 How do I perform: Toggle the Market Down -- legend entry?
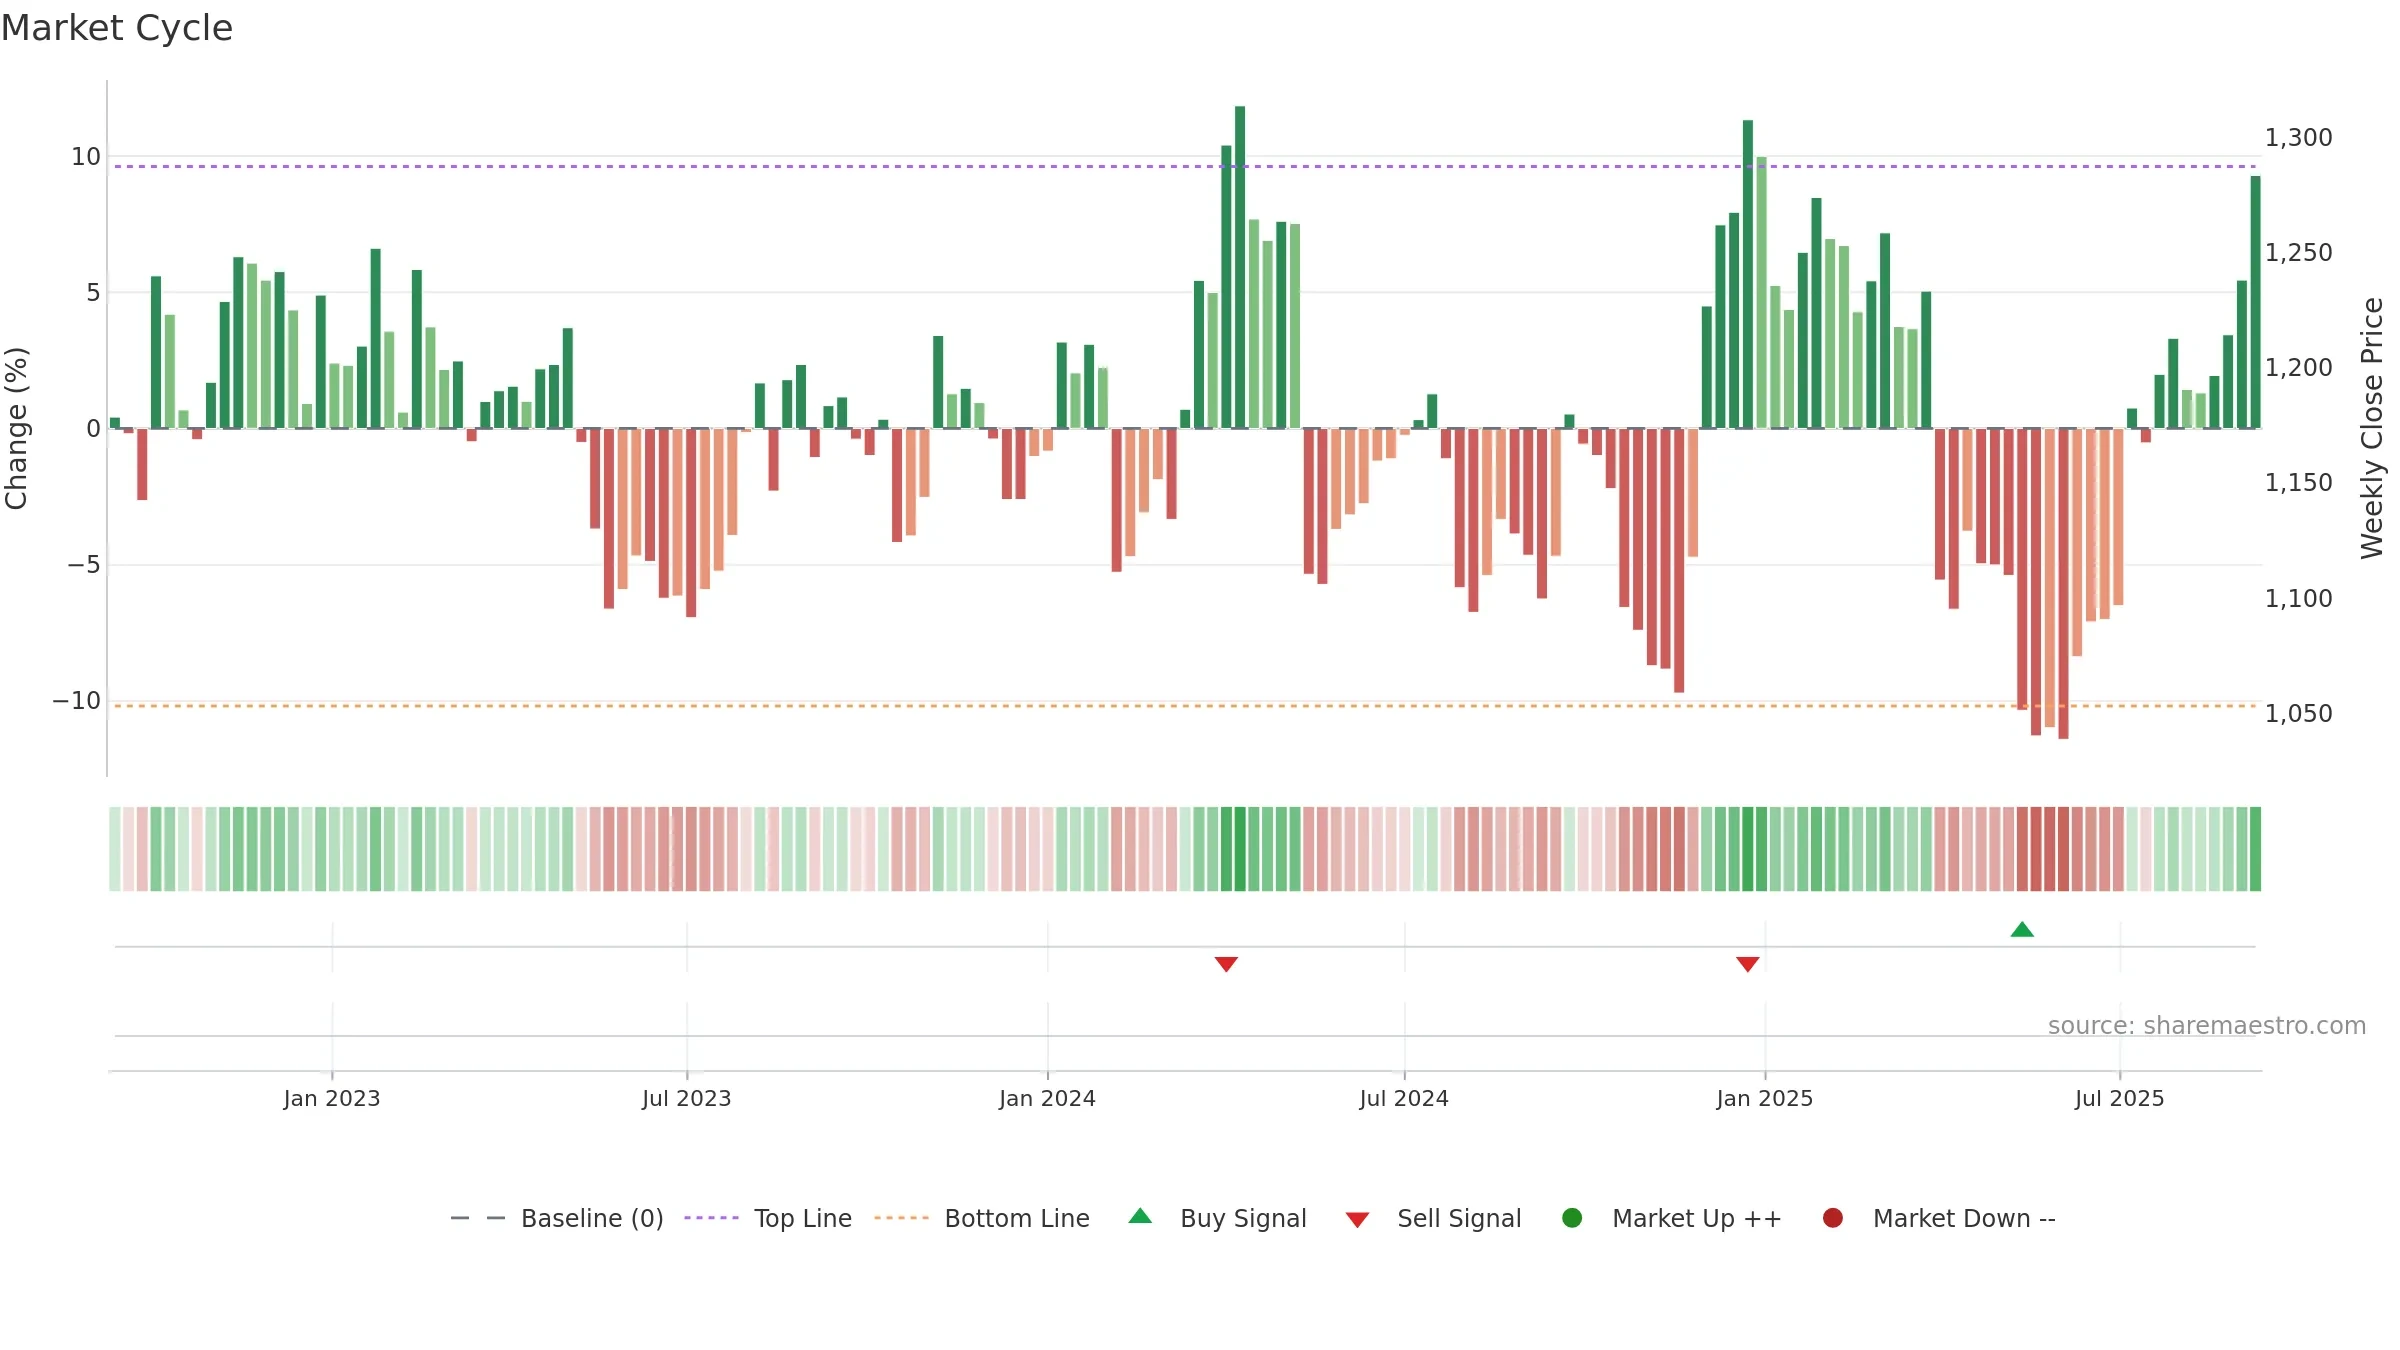1938,1218
